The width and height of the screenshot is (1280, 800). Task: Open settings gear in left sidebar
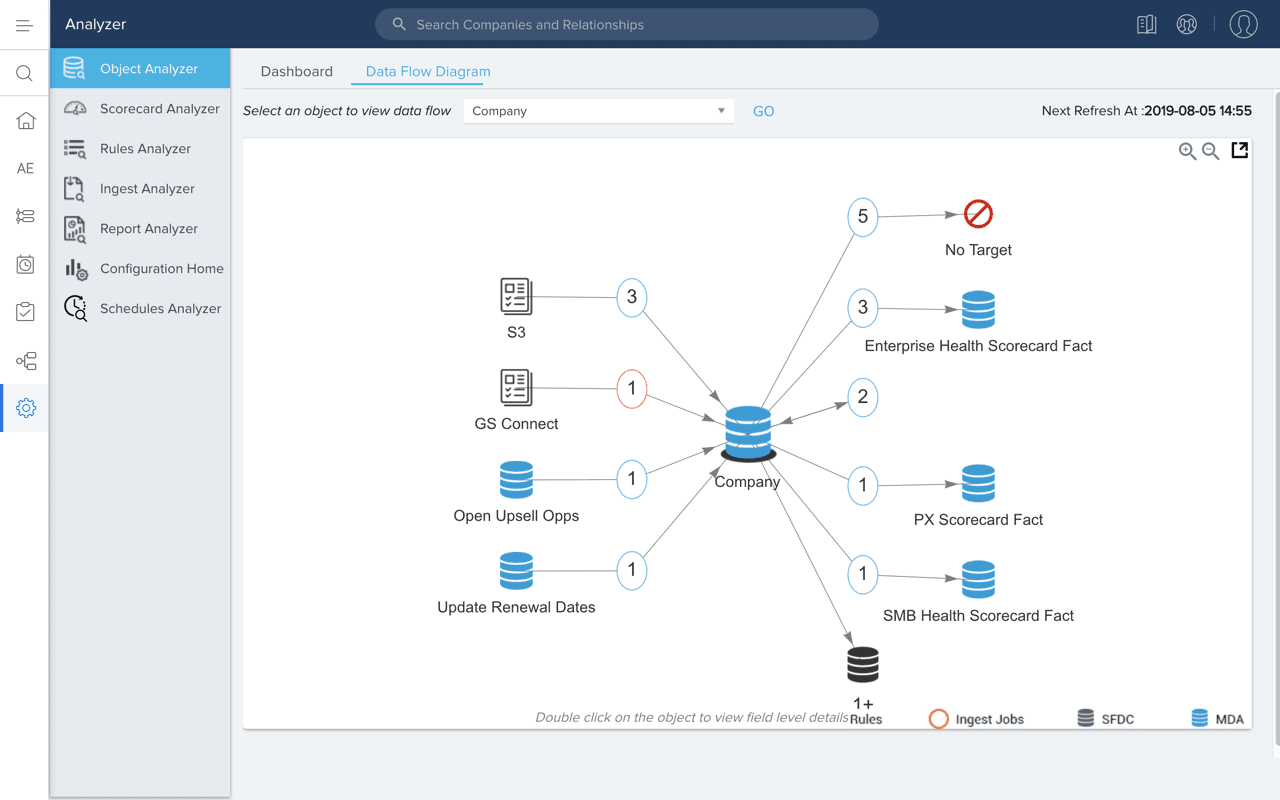pyautogui.click(x=26, y=408)
